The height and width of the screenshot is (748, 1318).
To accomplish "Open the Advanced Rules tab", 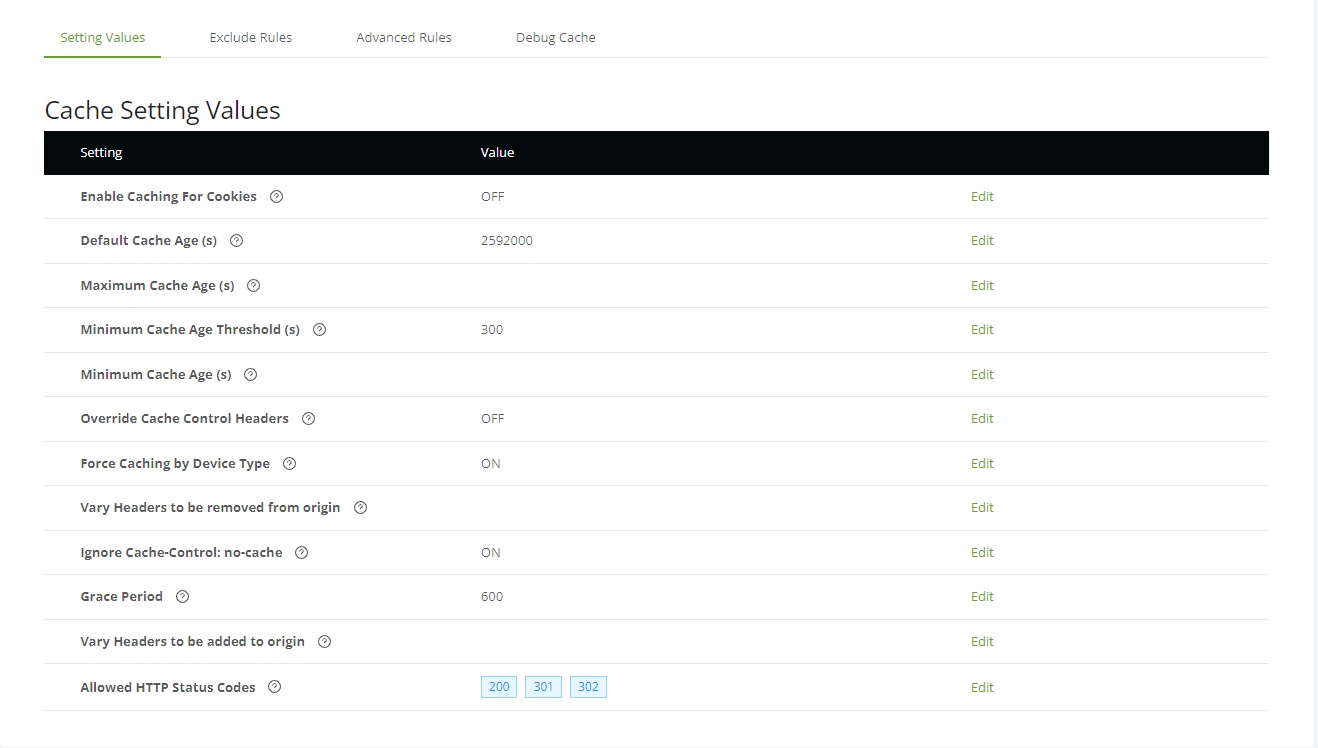I will (x=404, y=38).
